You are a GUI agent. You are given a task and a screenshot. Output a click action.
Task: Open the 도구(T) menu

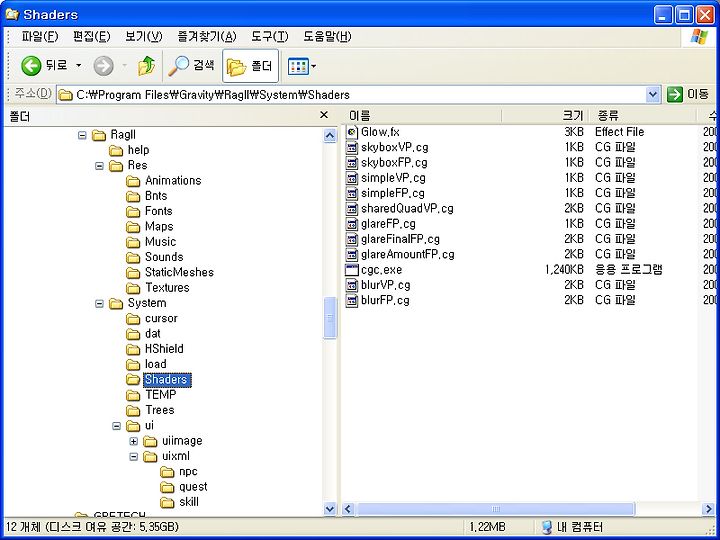(x=270, y=37)
